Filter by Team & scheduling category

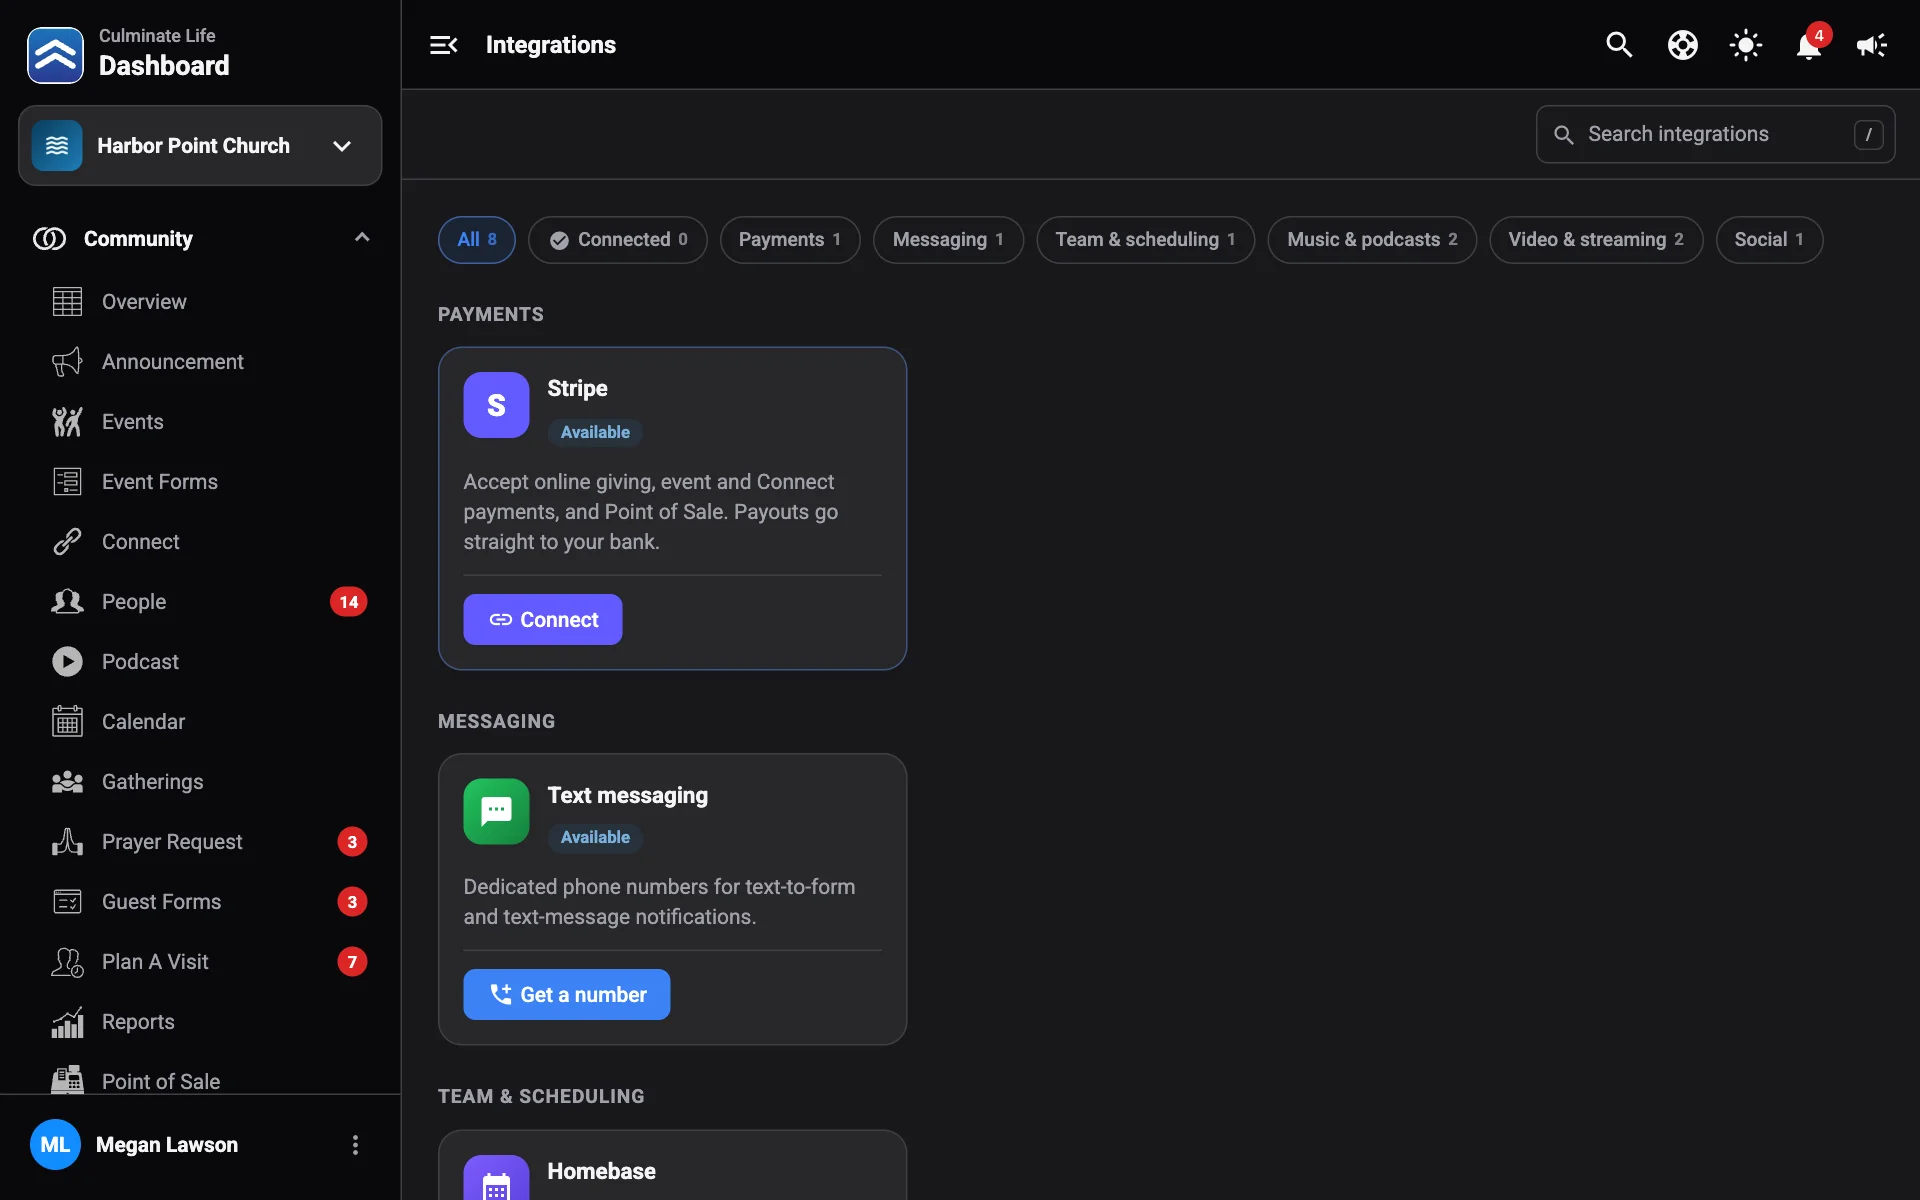(1145, 240)
